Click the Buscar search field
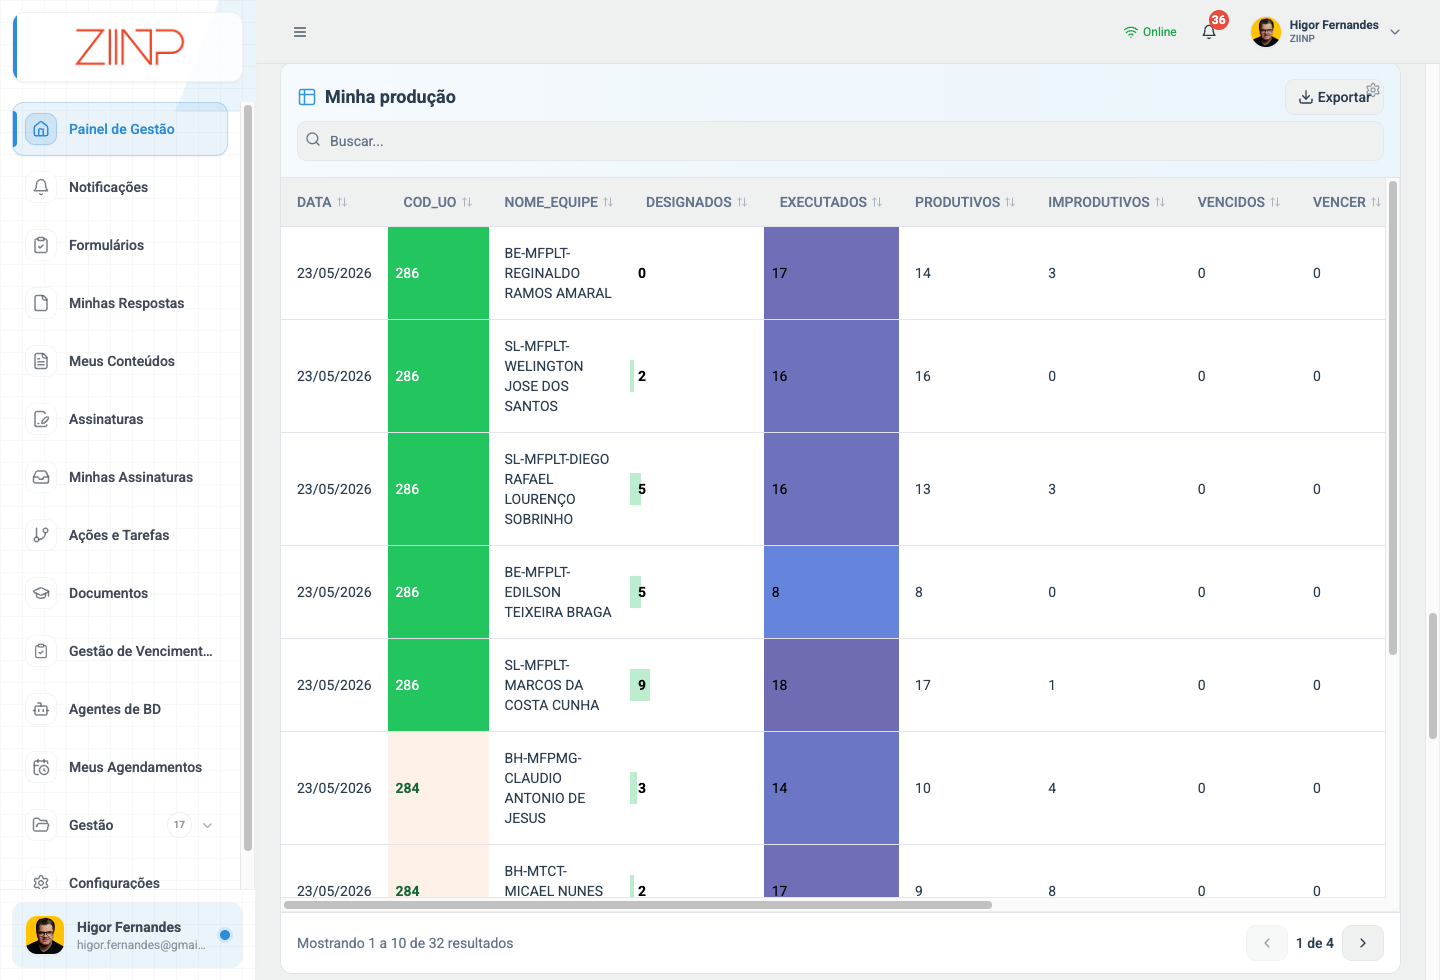 840,141
